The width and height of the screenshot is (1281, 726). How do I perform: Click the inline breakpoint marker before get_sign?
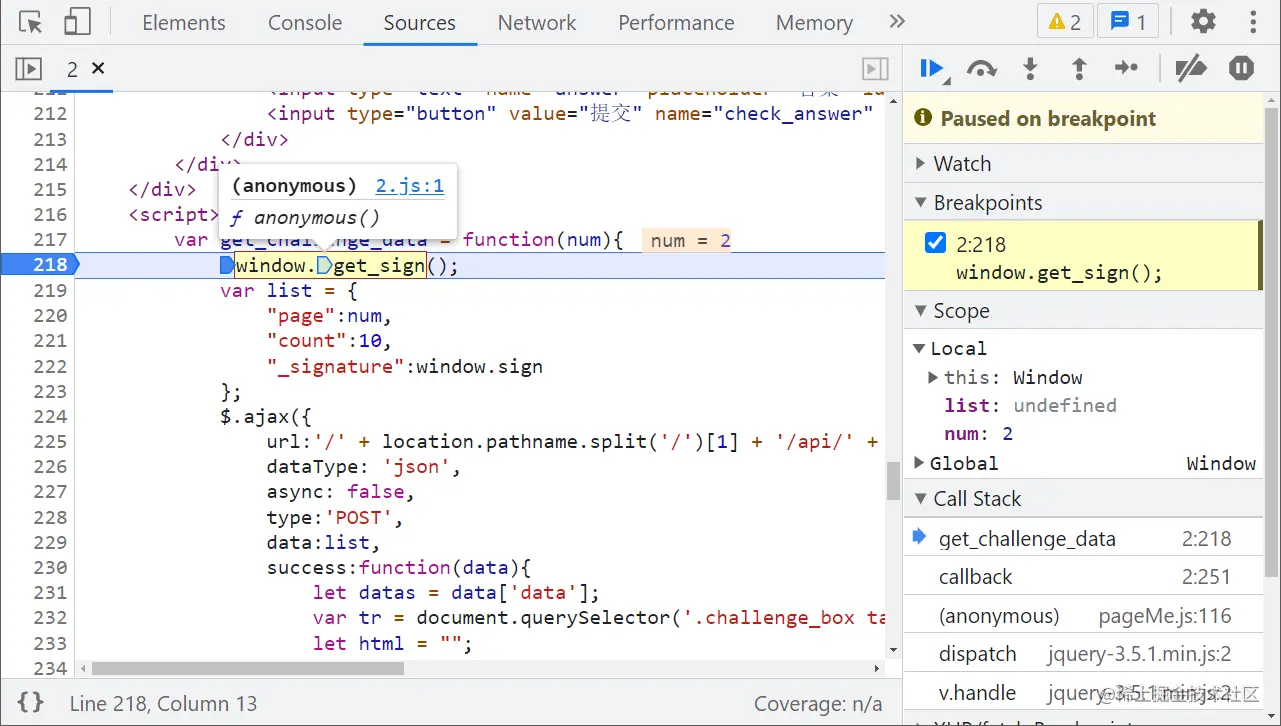(324, 265)
